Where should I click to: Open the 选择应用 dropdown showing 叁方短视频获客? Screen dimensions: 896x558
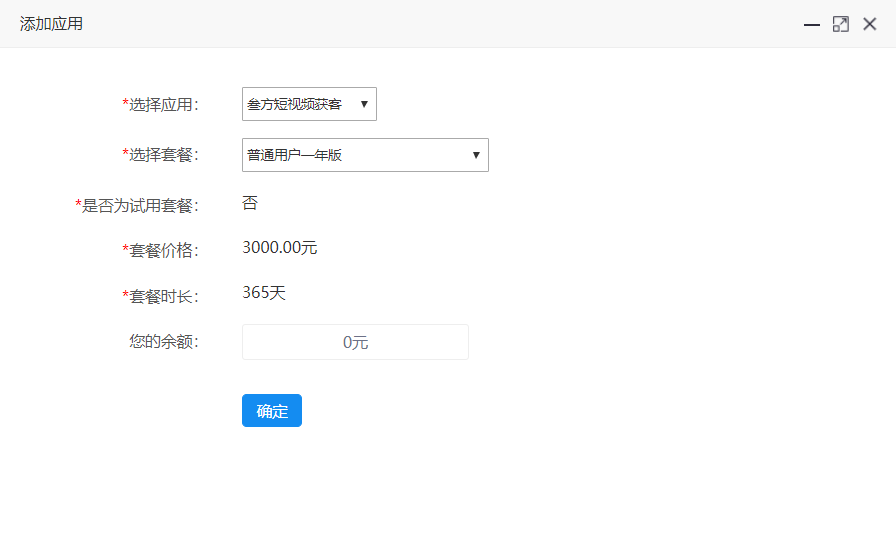point(309,104)
